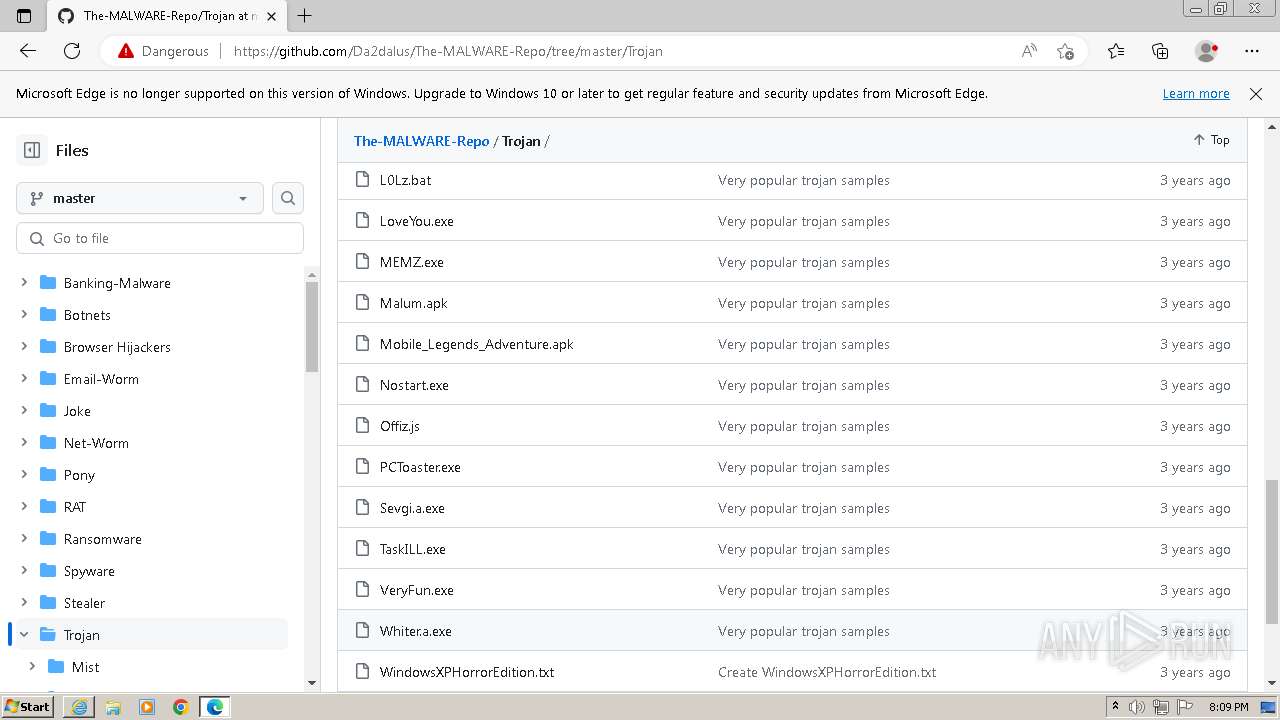
Task: Open Mobile_Legends_Adventure.apk file
Action: point(477,344)
